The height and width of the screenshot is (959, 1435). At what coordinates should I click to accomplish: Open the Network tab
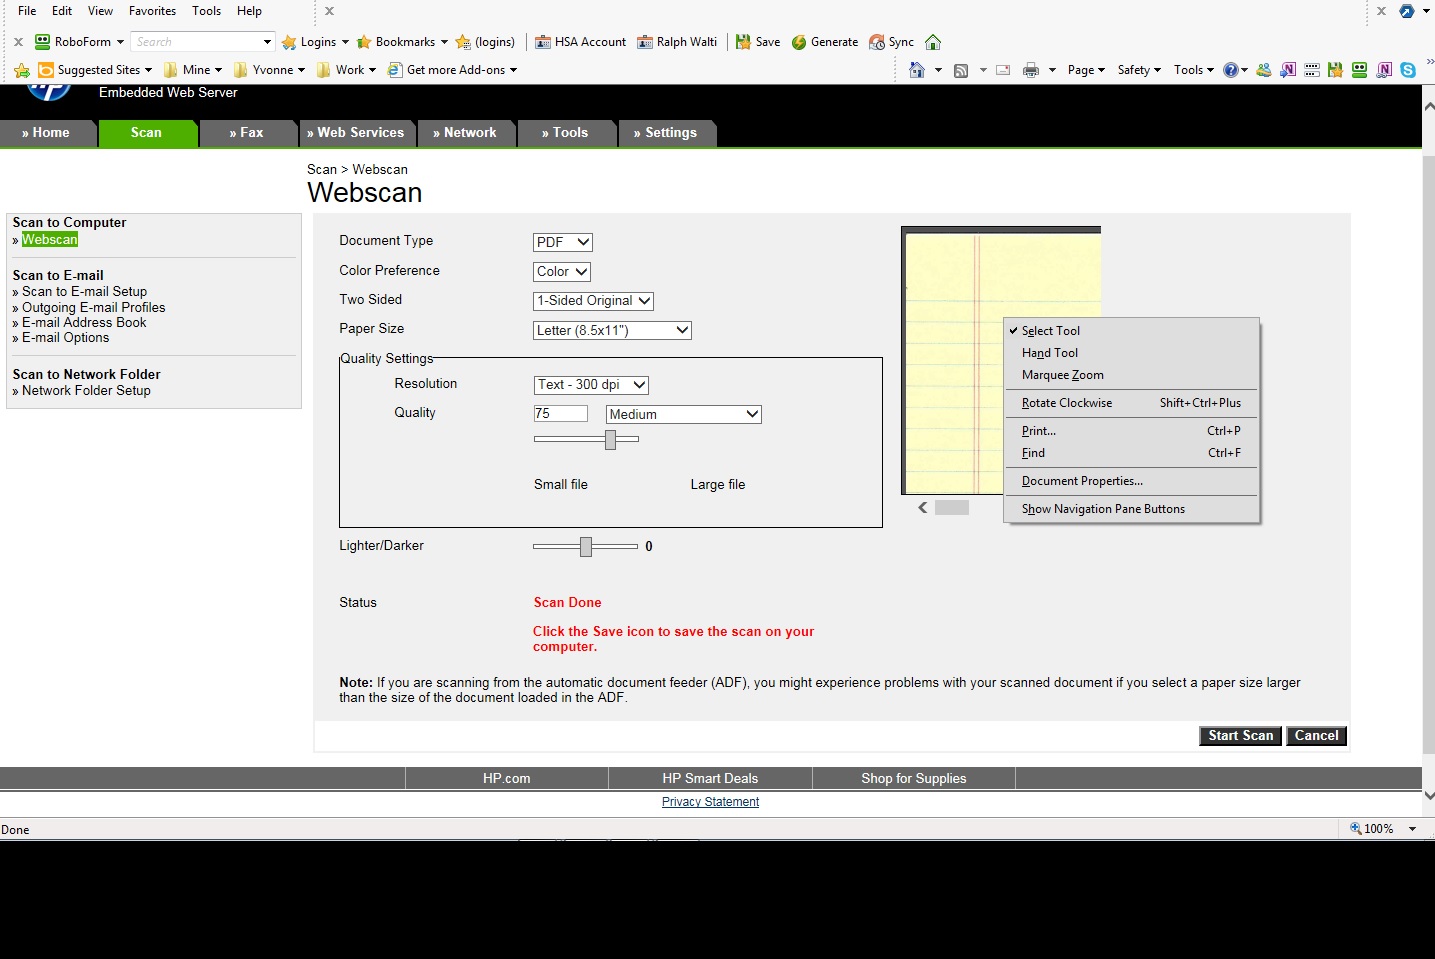tap(465, 133)
